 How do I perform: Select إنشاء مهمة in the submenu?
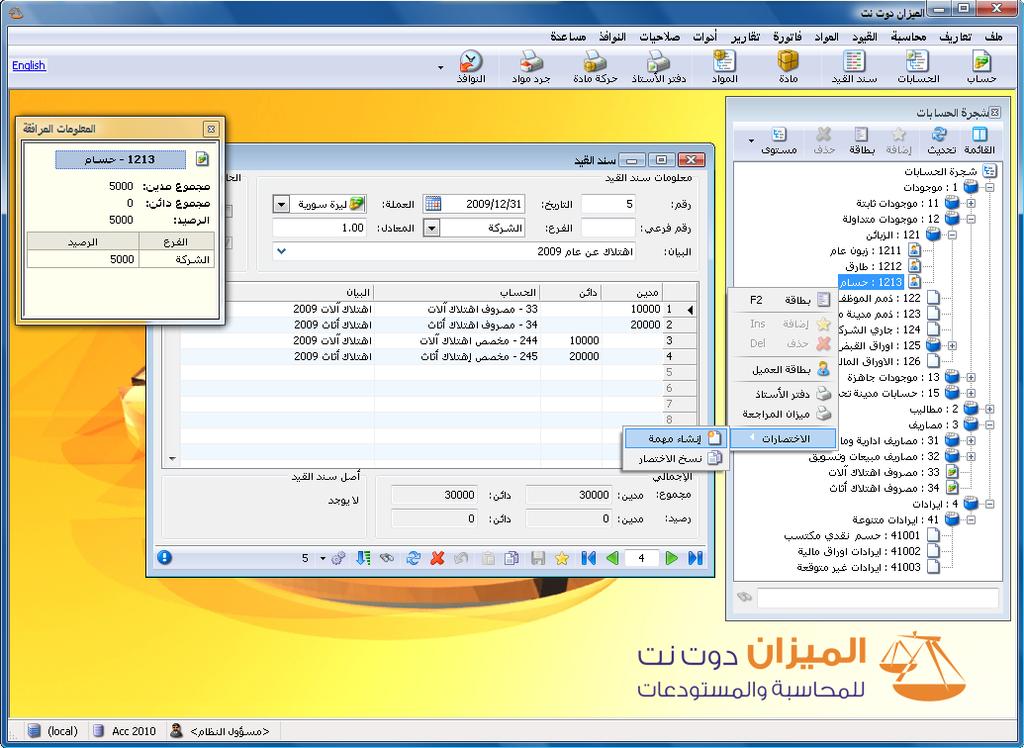click(676, 438)
